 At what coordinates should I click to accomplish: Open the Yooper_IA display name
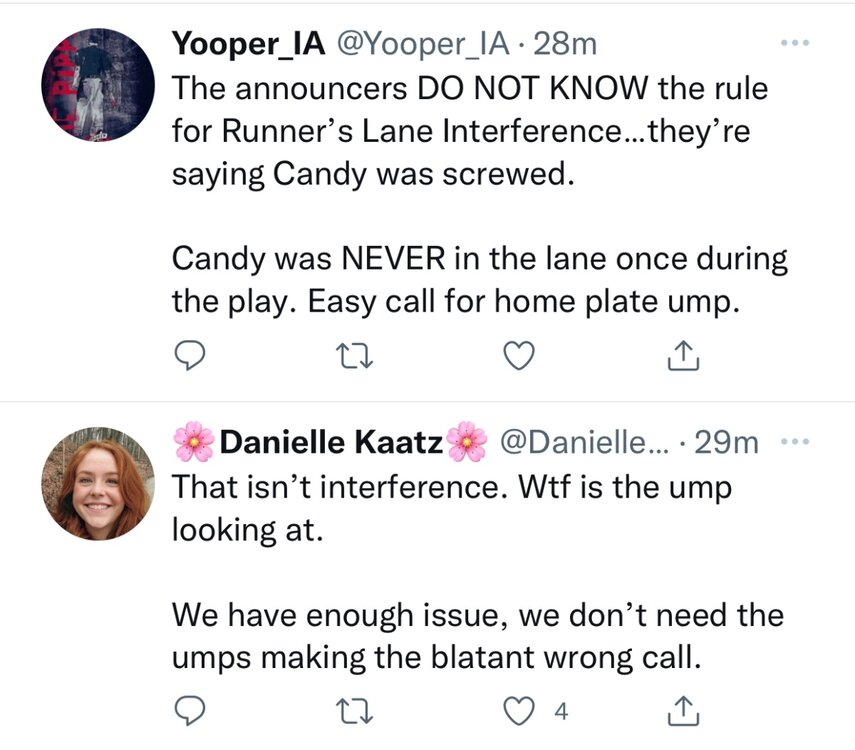point(246,43)
